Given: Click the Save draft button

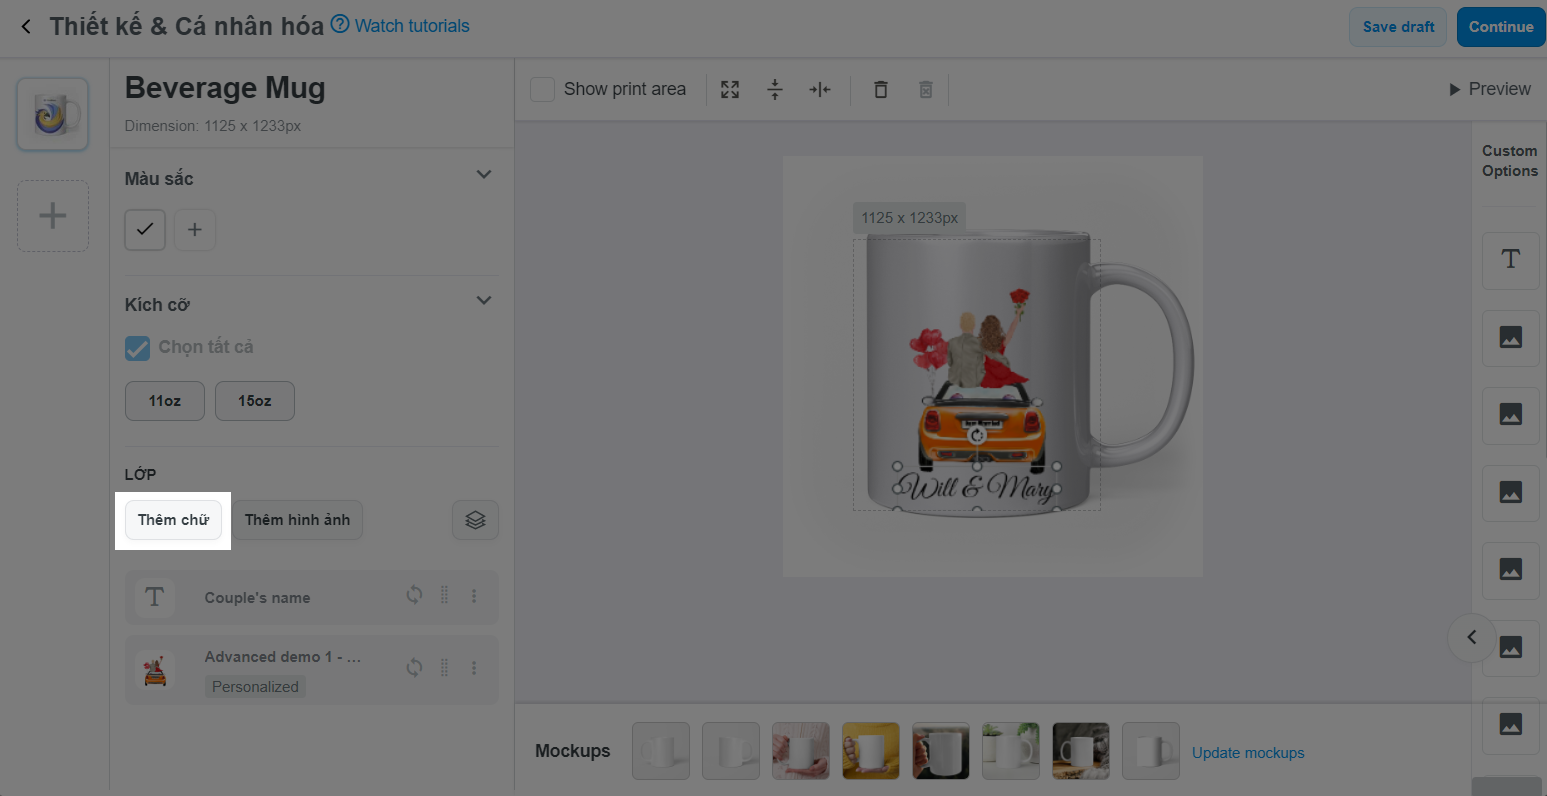Looking at the screenshot, I should pos(1398,27).
